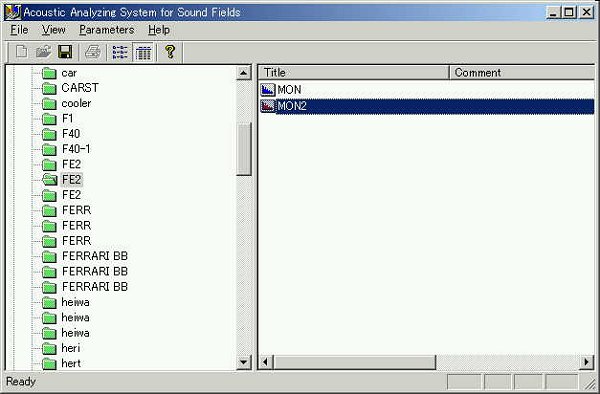600x394 pixels.
Task: Click the tree scrollbar up arrow
Action: [x=244, y=73]
